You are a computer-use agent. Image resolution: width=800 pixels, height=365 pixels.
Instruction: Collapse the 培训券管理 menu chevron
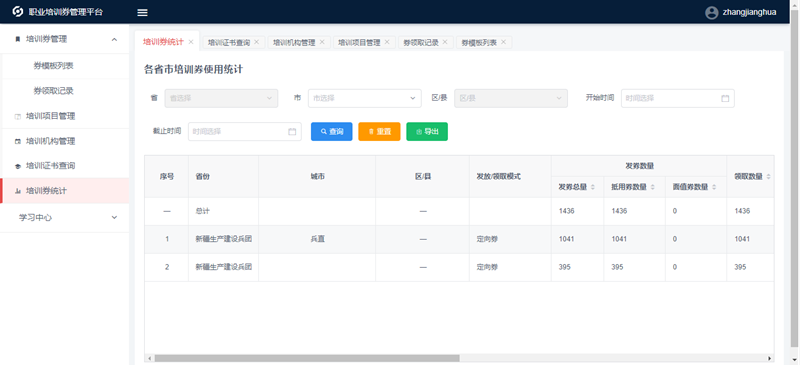[x=114, y=39]
